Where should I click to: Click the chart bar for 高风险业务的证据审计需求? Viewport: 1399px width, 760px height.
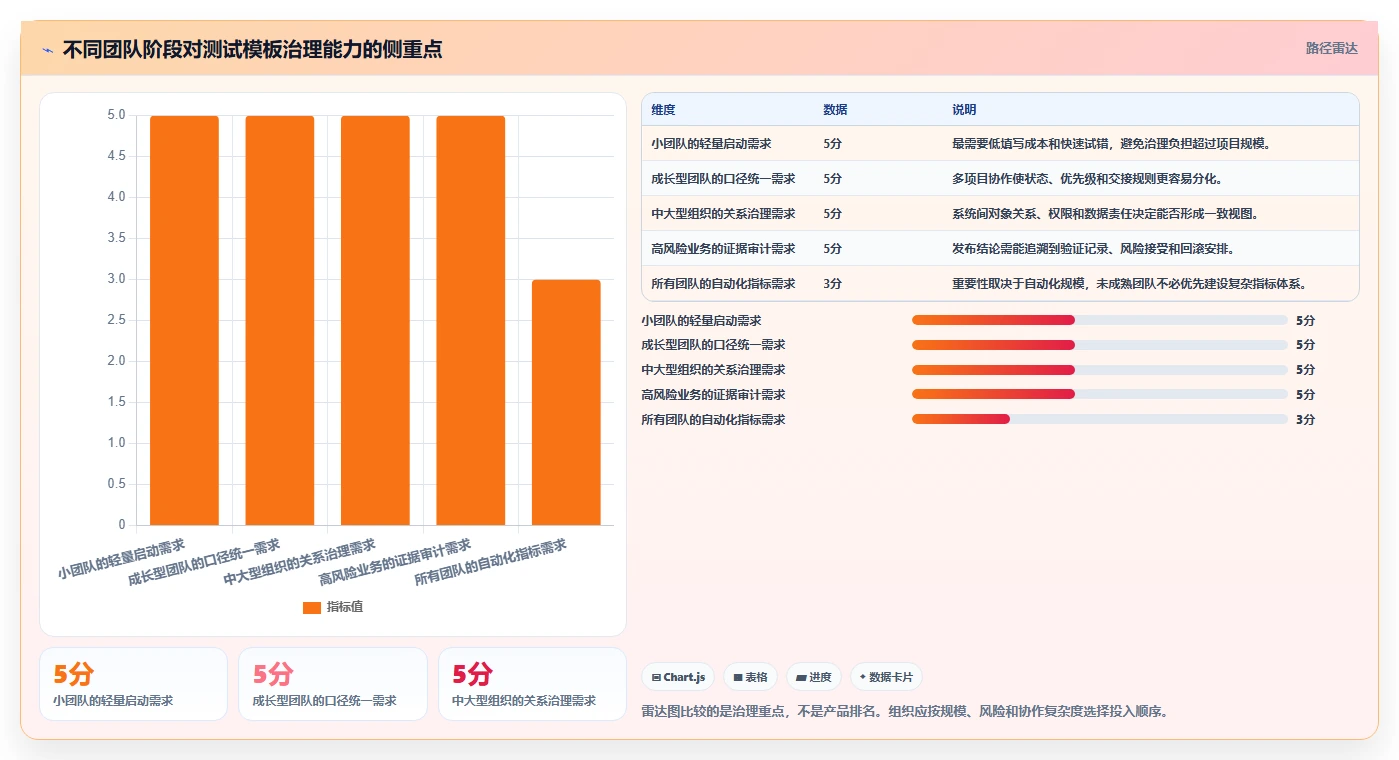tap(470, 320)
